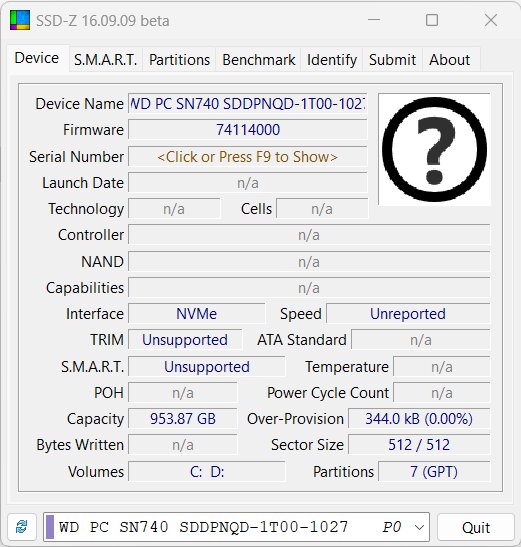Click the POH n/a field
This screenshot has height=547, width=521.
[x=183, y=393]
